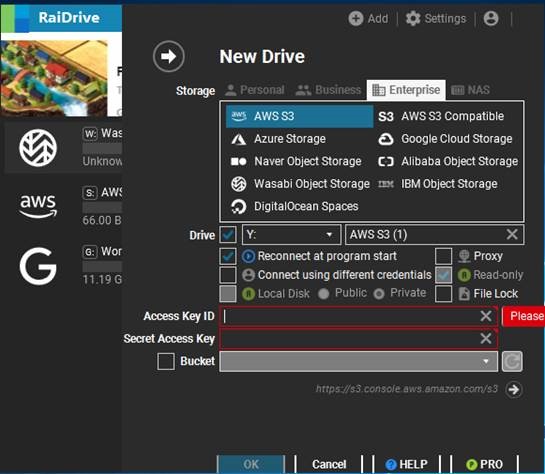
Task: Switch to the Personal storage tab
Action: (x=255, y=90)
